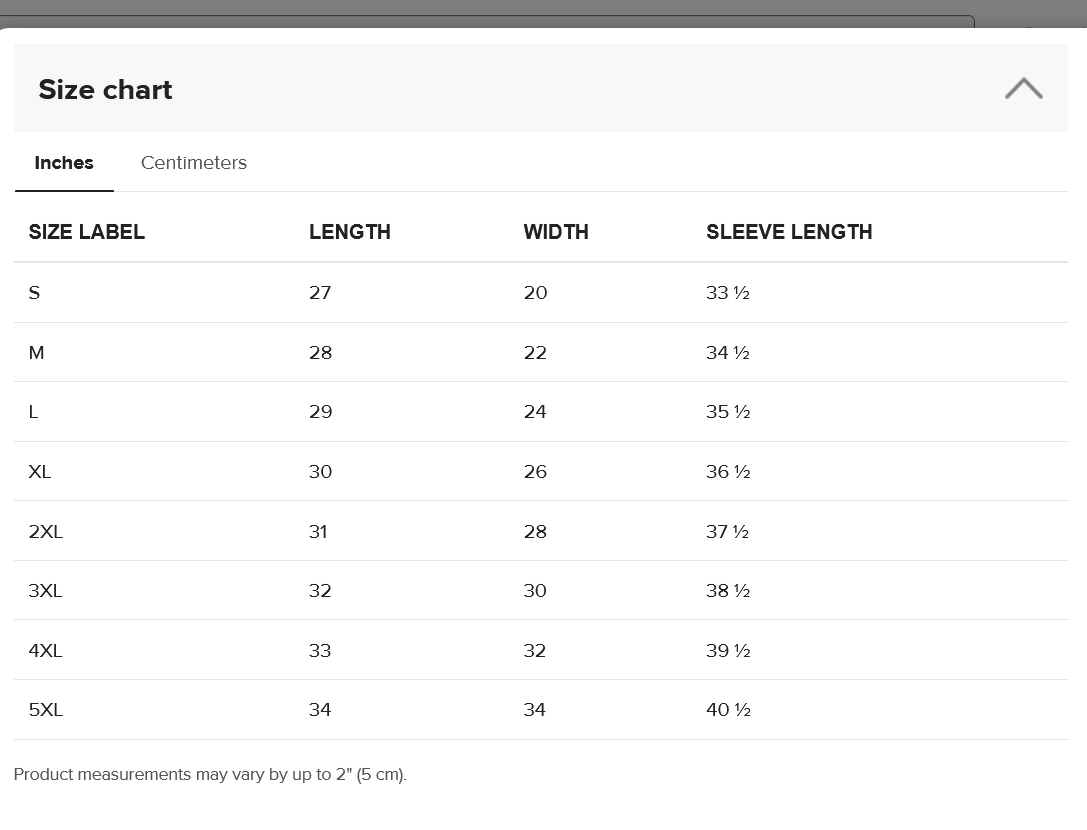Click the L size label
This screenshot has width=1087, height=830.
point(34,412)
